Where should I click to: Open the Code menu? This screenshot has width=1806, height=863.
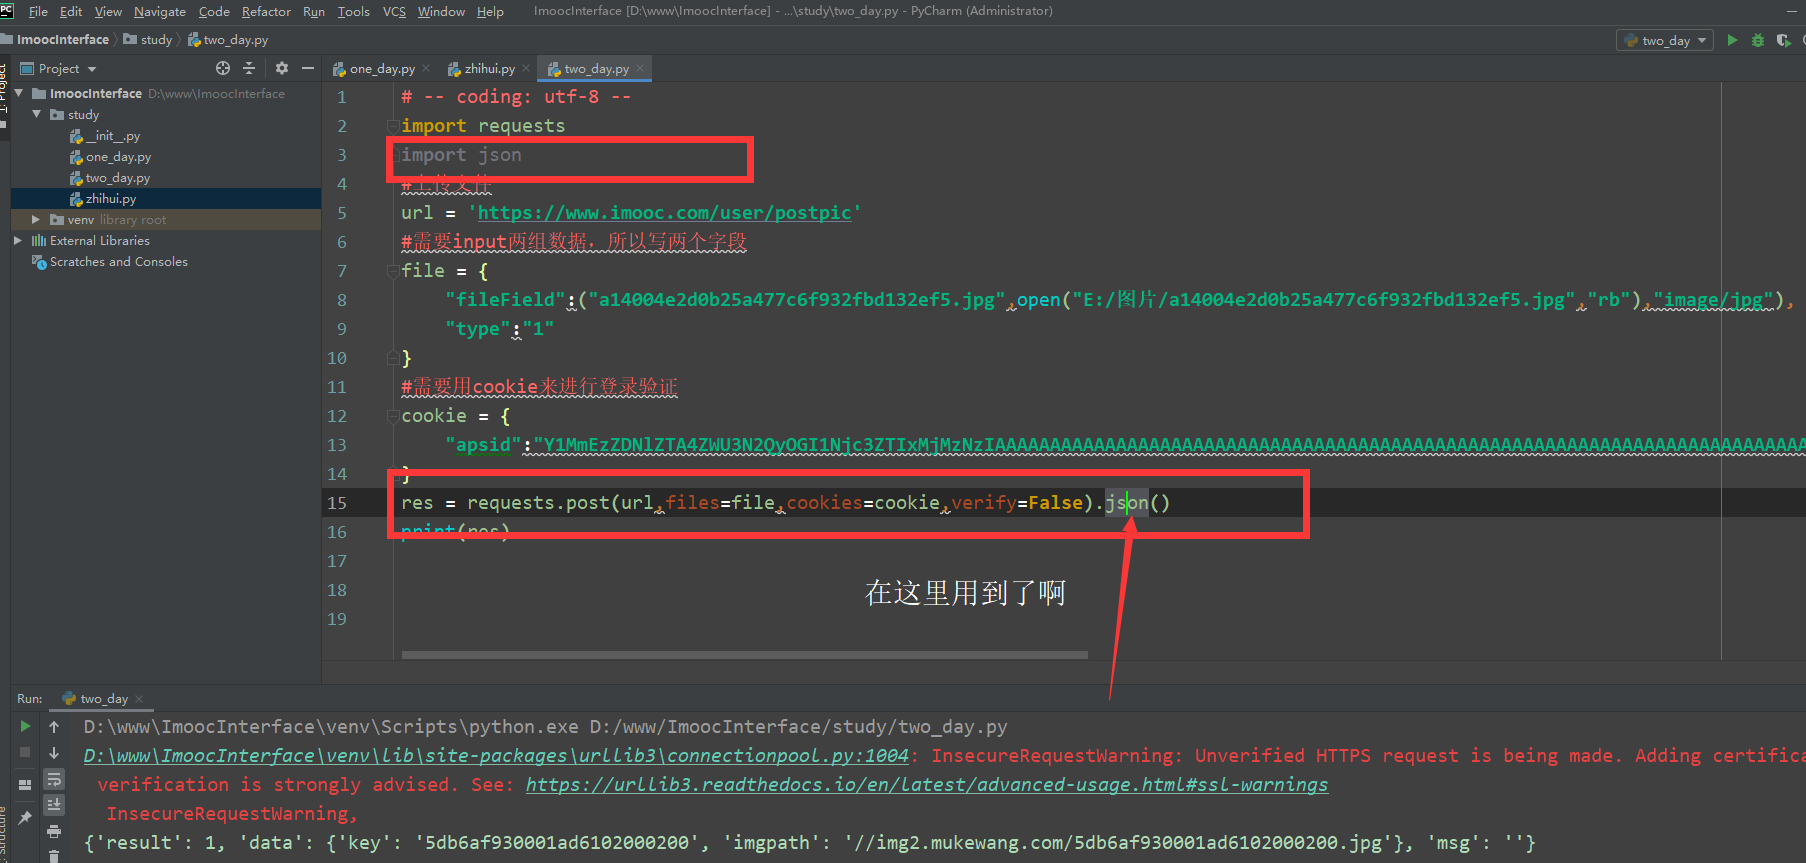[214, 11]
